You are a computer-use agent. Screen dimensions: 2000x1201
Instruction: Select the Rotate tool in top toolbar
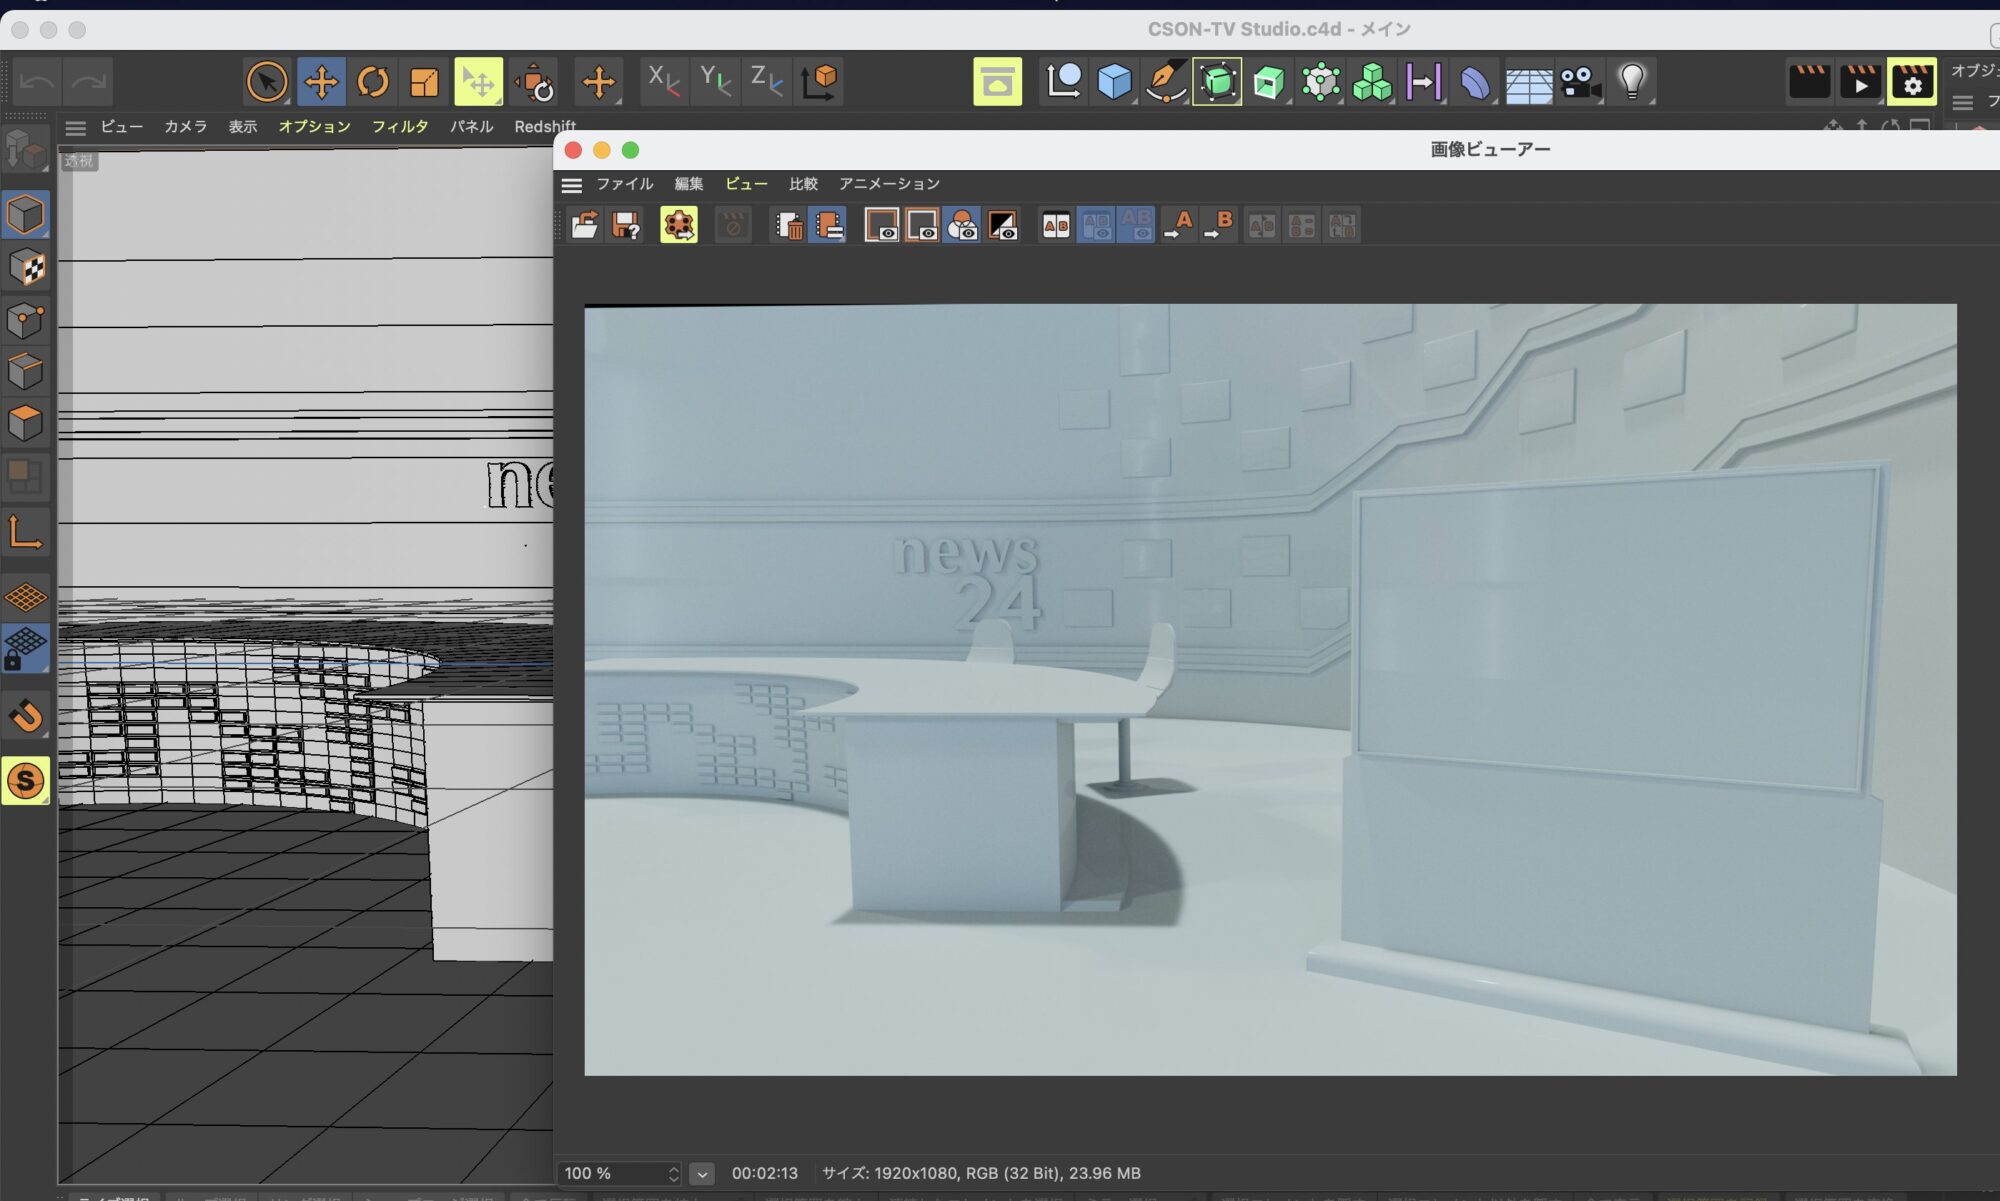point(373,82)
